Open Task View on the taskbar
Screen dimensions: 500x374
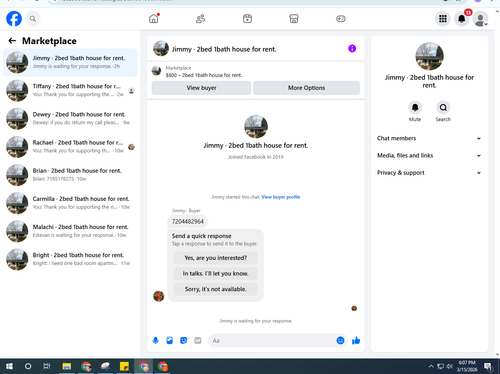click(47, 367)
